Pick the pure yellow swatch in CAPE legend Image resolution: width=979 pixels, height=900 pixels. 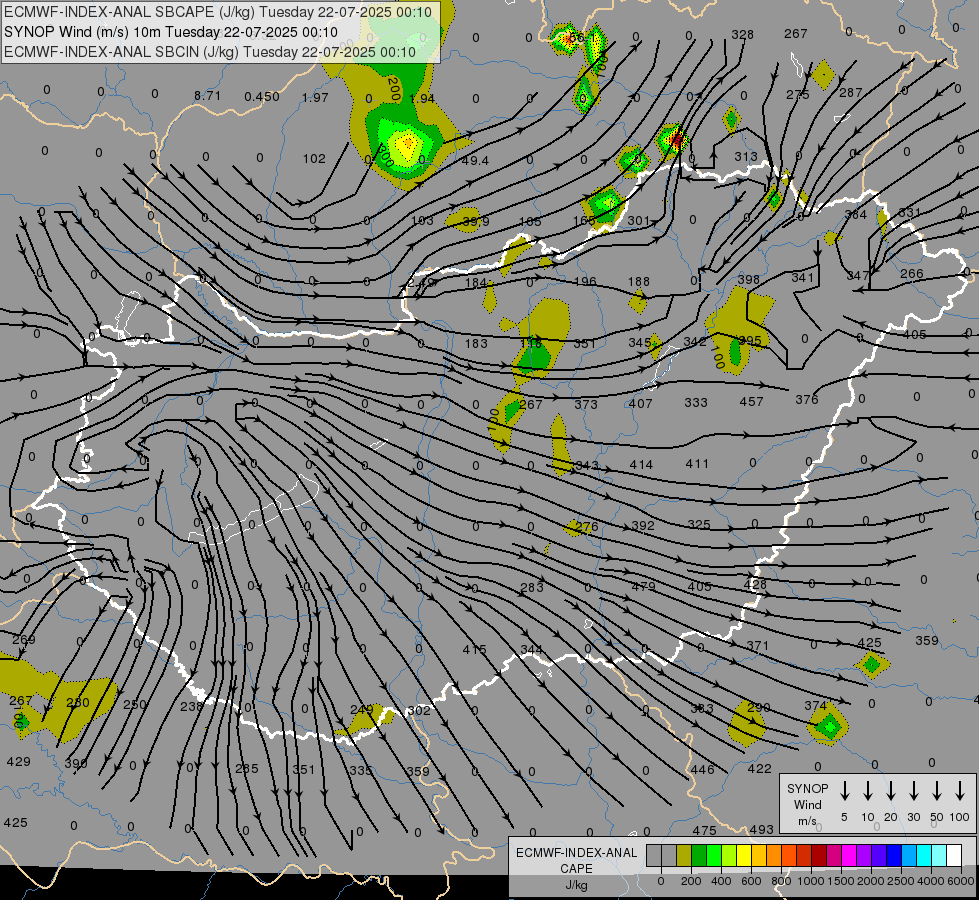[744, 856]
